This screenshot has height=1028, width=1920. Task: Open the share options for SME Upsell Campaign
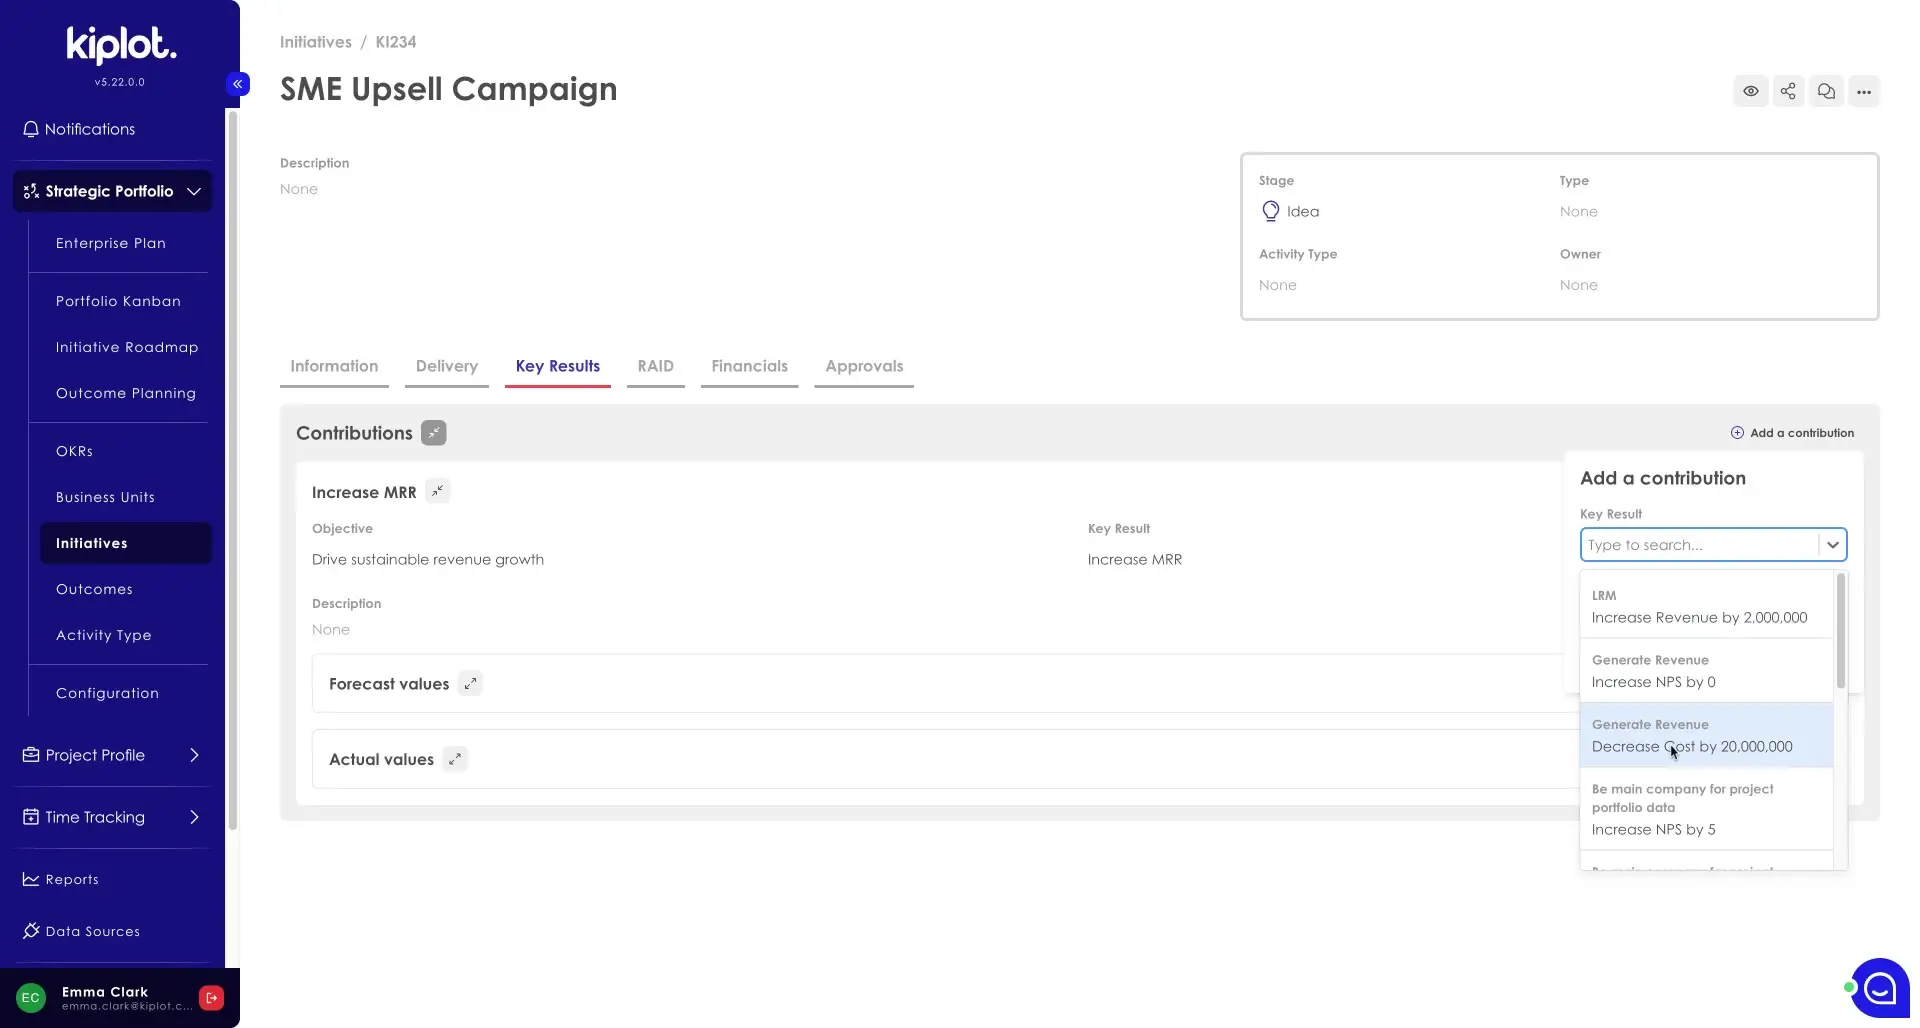point(1788,91)
